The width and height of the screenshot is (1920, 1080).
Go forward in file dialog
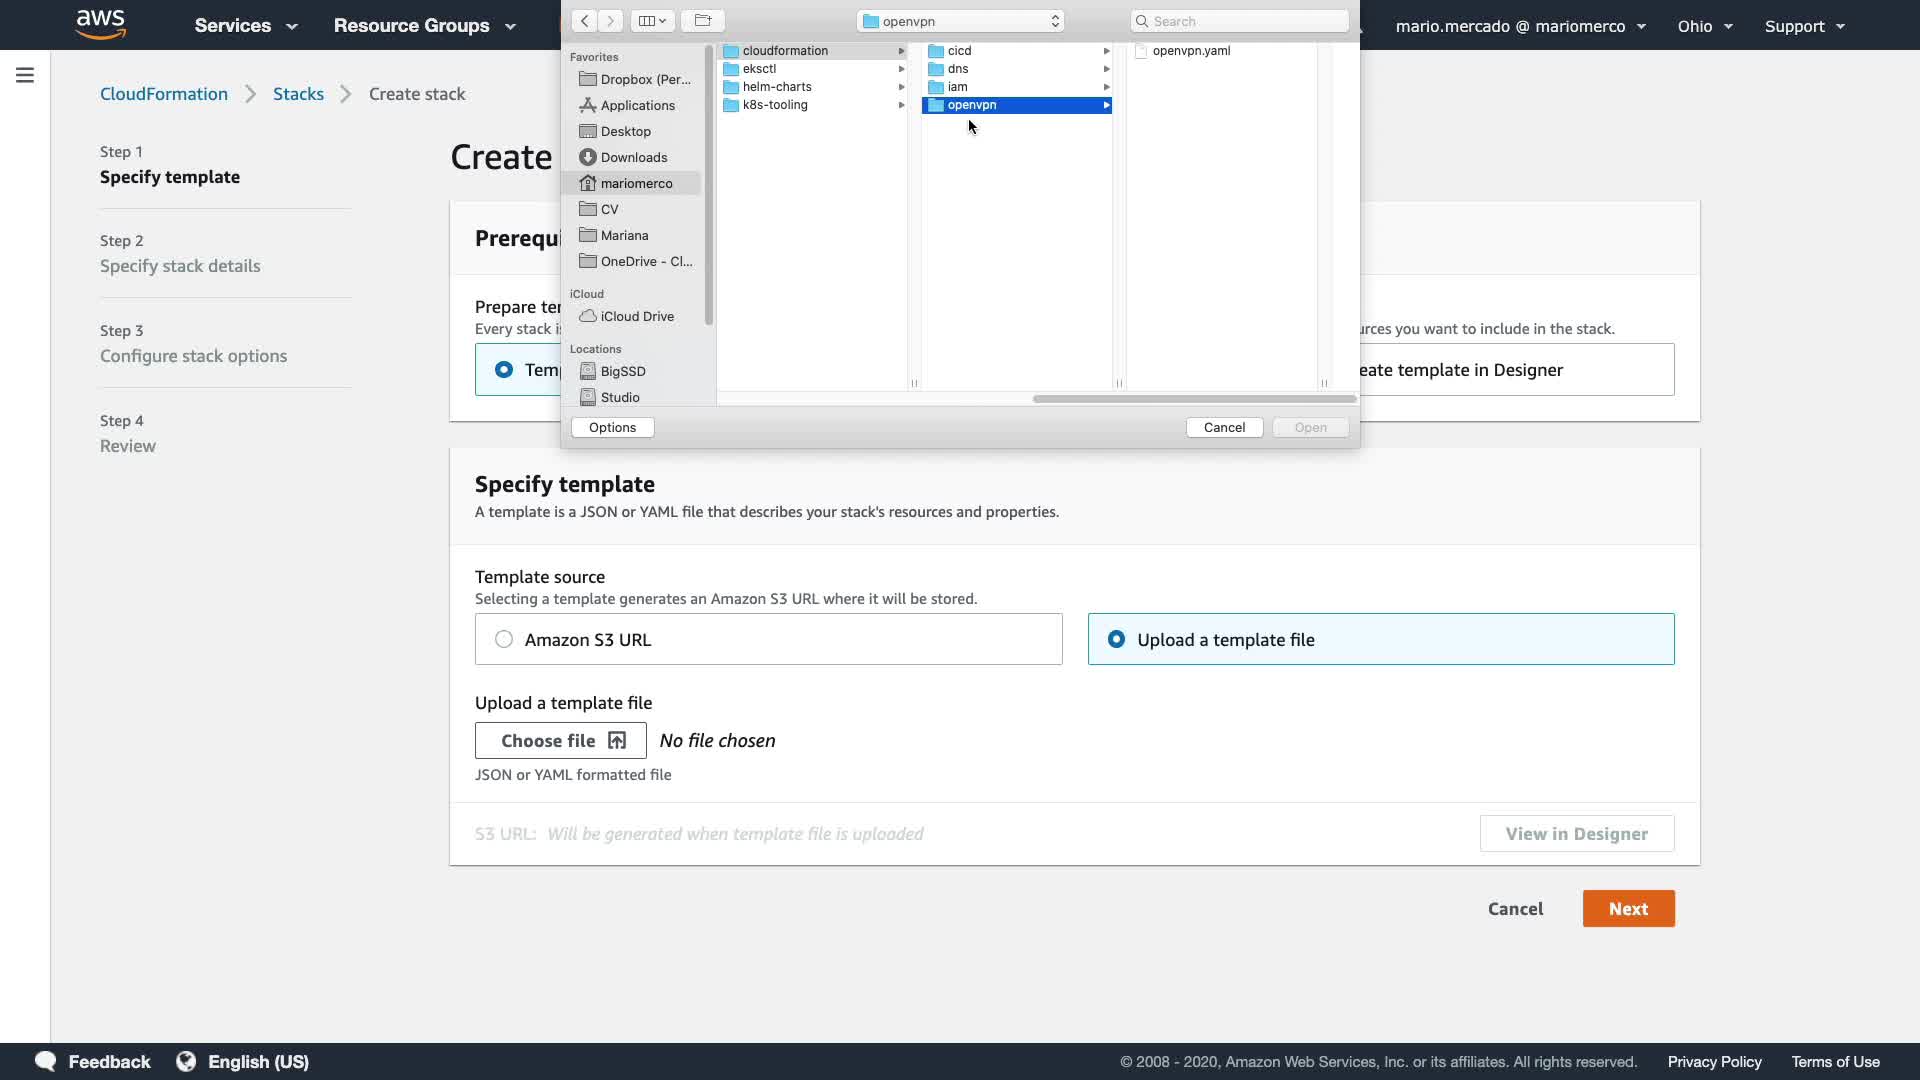coord(610,21)
